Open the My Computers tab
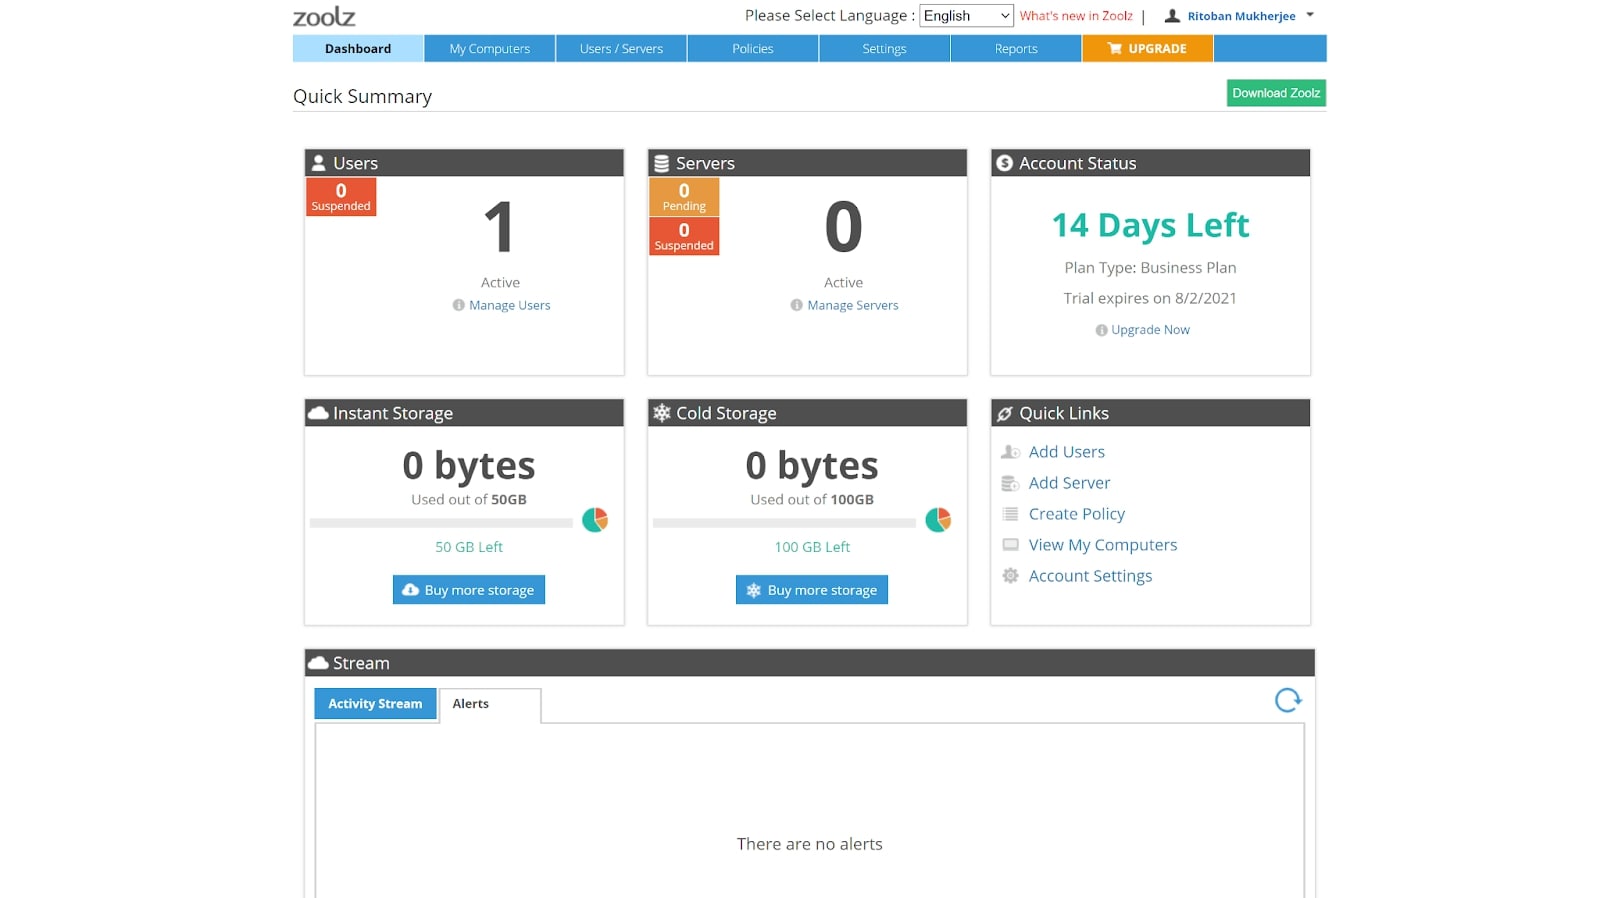Image resolution: width=1600 pixels, height=898 pixels. pos(490,48)
